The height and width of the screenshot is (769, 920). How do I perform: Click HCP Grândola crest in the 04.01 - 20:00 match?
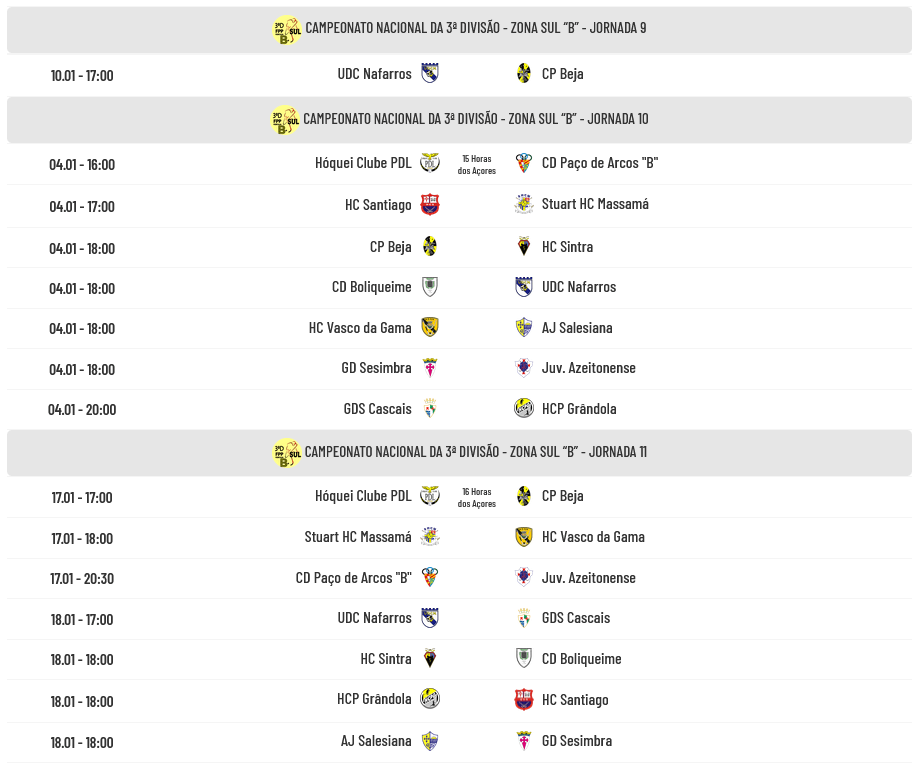click(524, 408)
